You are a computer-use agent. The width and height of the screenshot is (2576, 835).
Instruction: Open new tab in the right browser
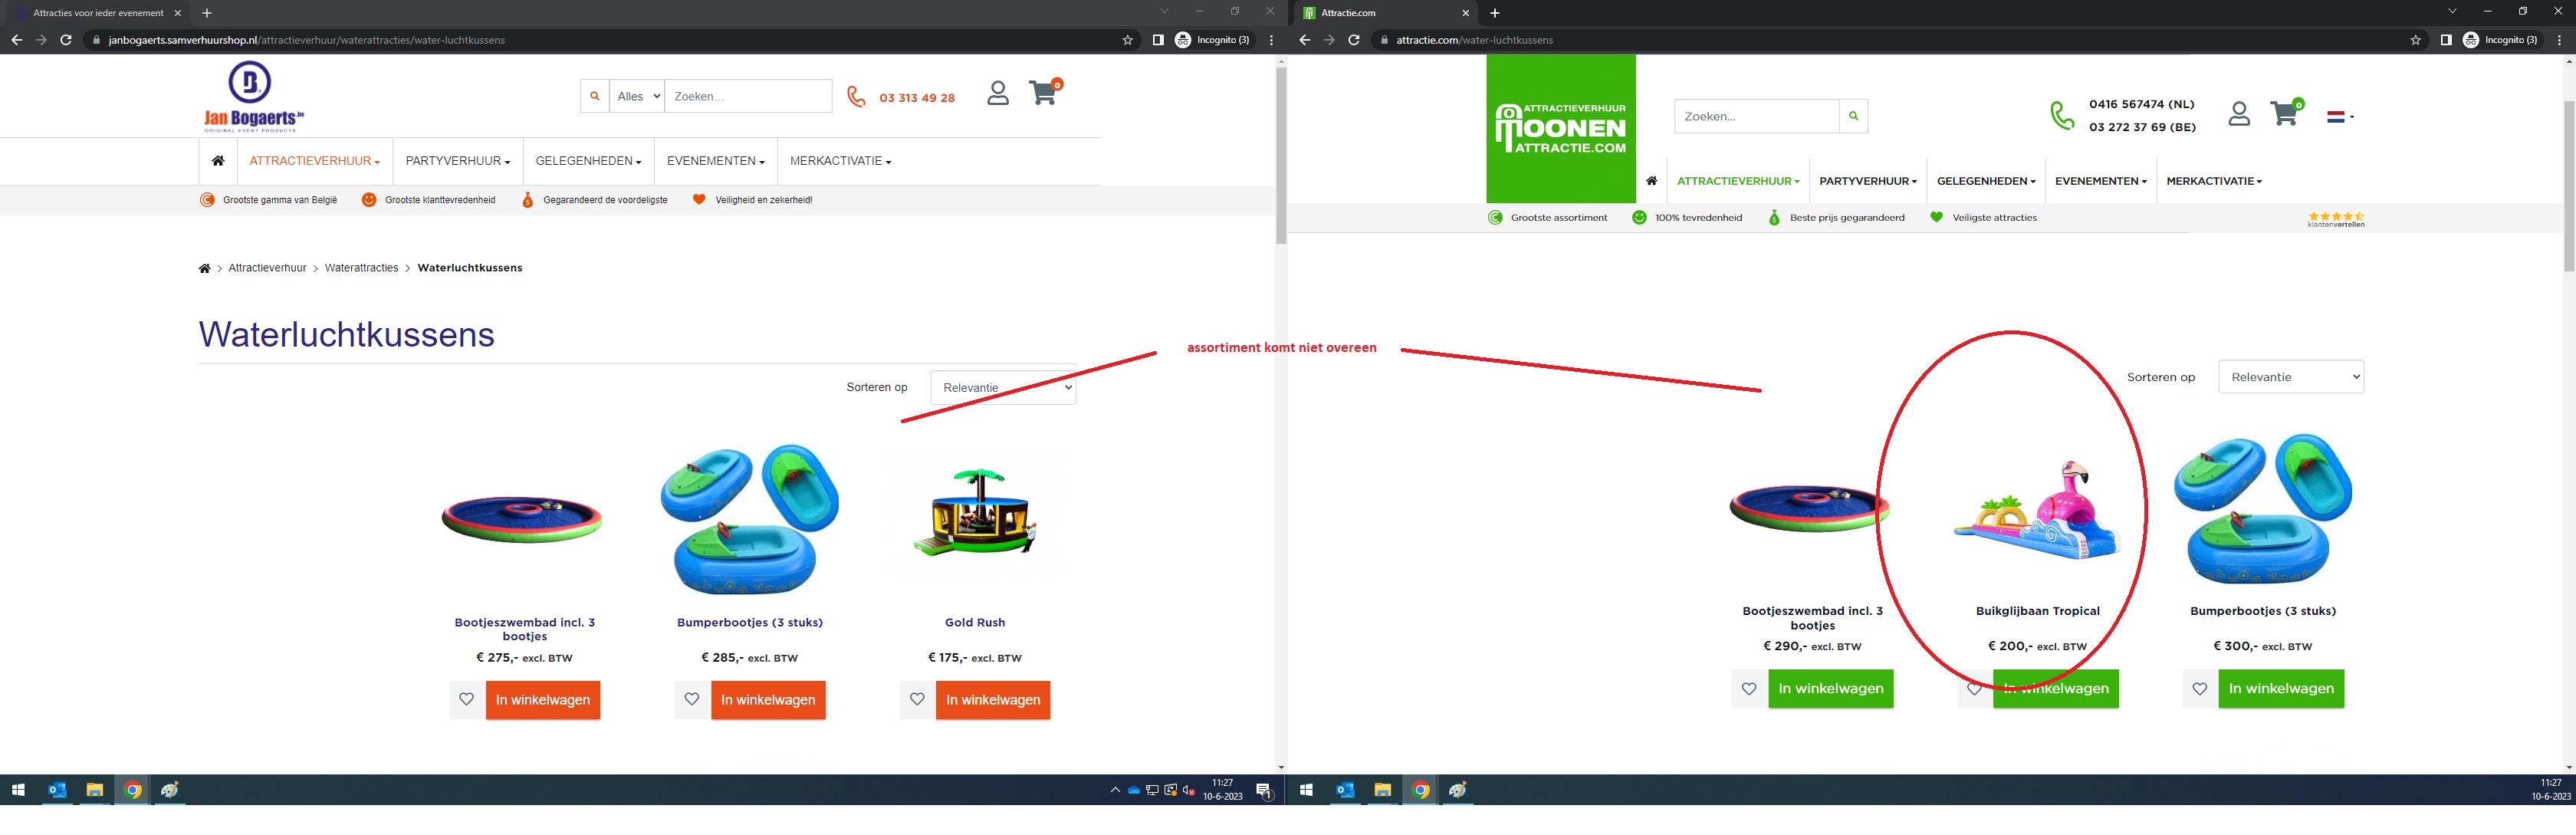click(1495, 13)
